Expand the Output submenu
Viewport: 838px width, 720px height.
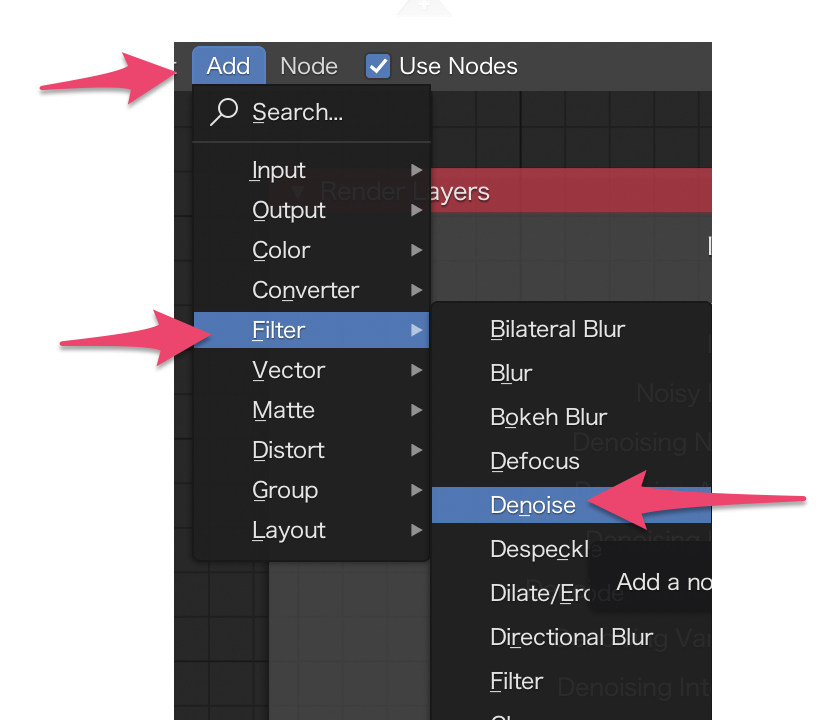312,210
